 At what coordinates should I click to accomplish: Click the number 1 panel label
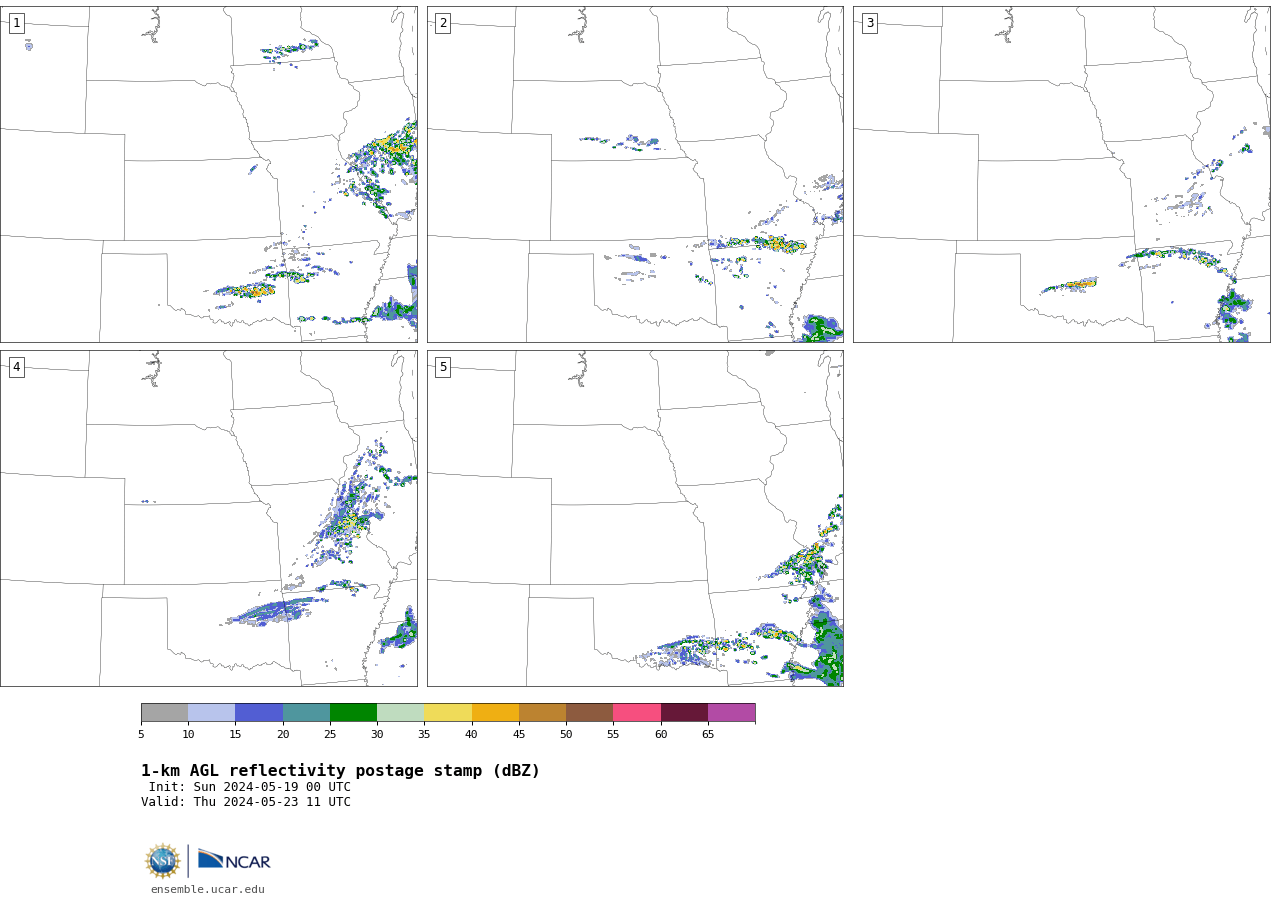pos(16,23)
